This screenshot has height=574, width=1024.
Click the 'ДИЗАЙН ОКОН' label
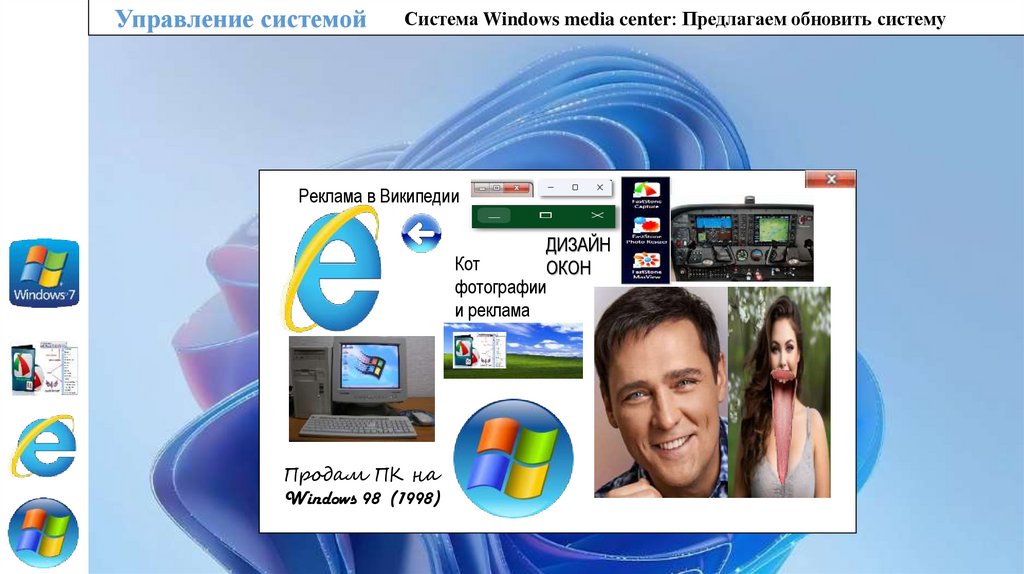tap(578, 256)
